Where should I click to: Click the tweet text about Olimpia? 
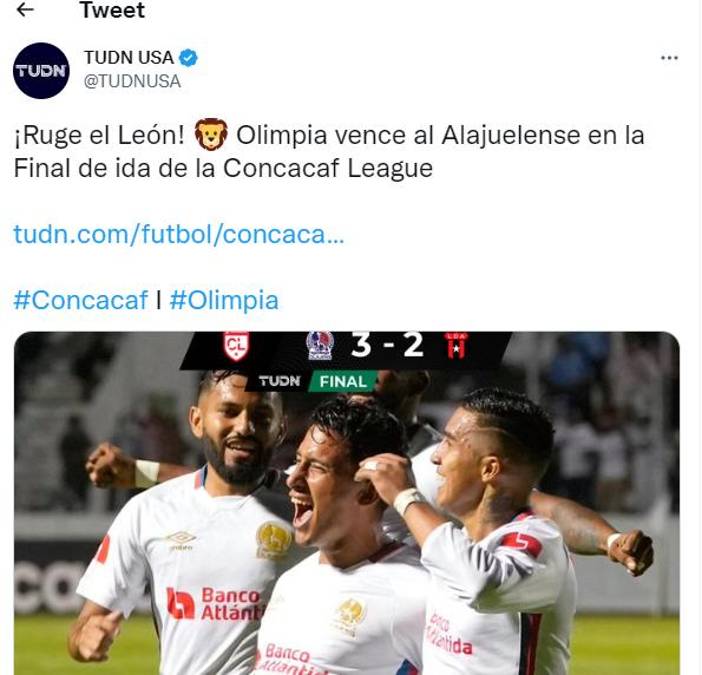(329, 151)
